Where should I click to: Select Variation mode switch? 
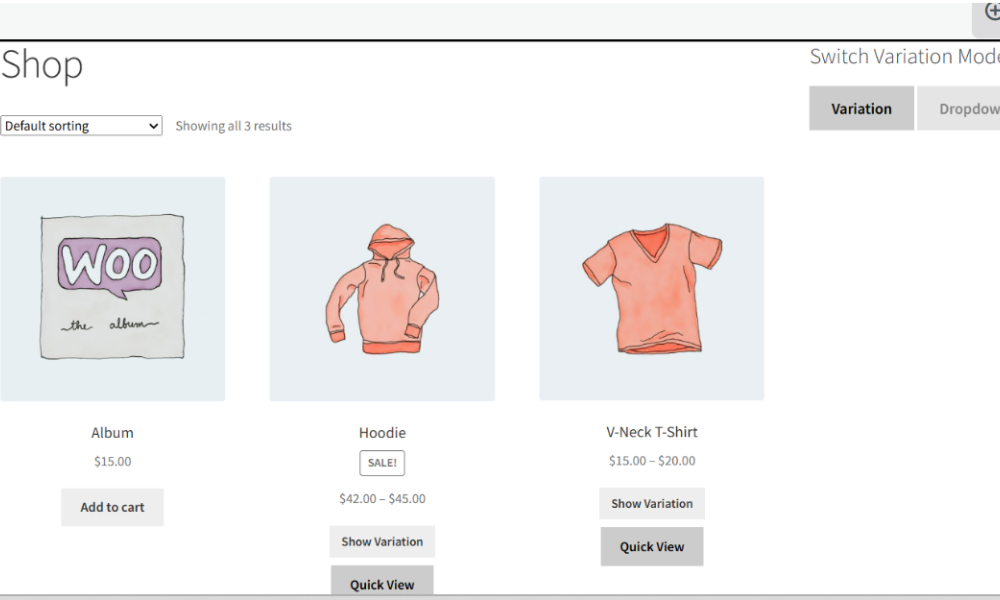point(861,107)
